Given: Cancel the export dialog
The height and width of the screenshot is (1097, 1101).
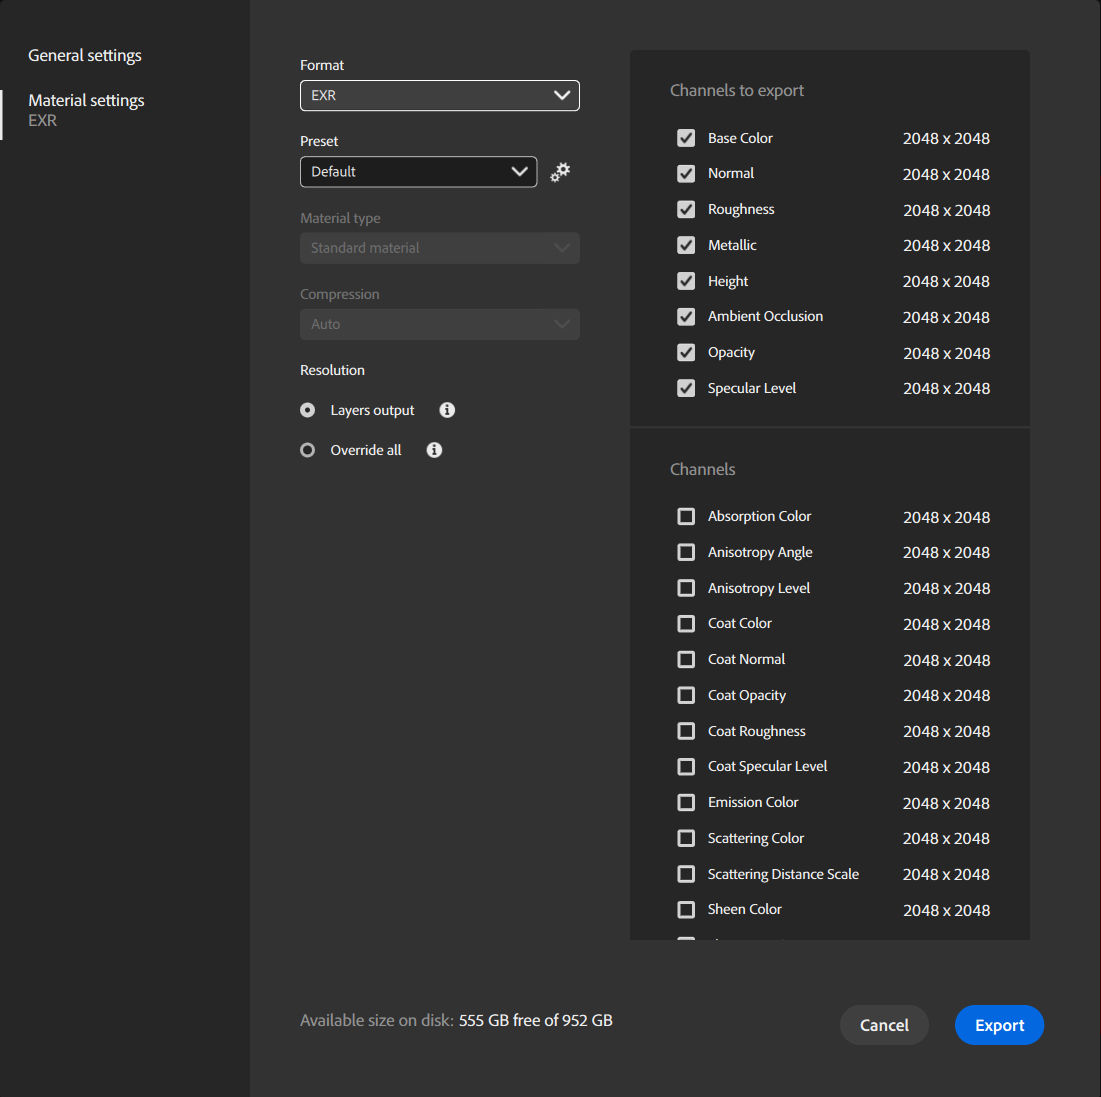Looking at the screenshot, I should 884,1025.
